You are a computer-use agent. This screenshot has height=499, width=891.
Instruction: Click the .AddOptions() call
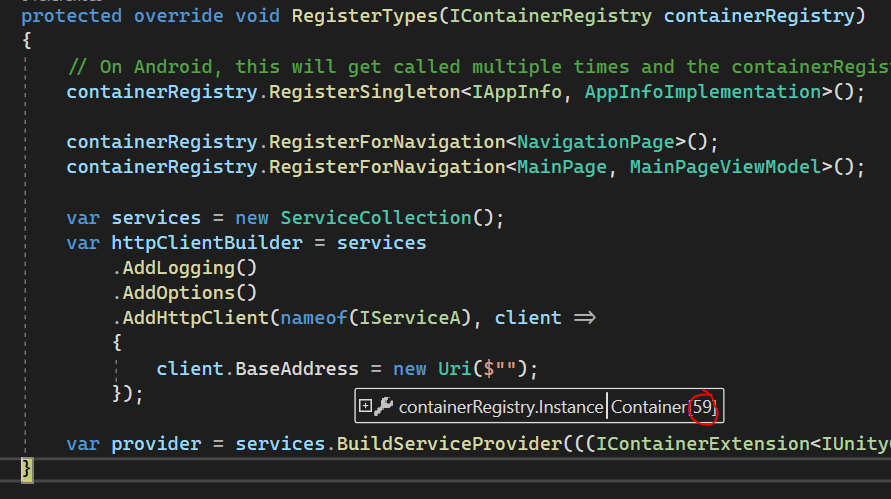pos(185,293)
